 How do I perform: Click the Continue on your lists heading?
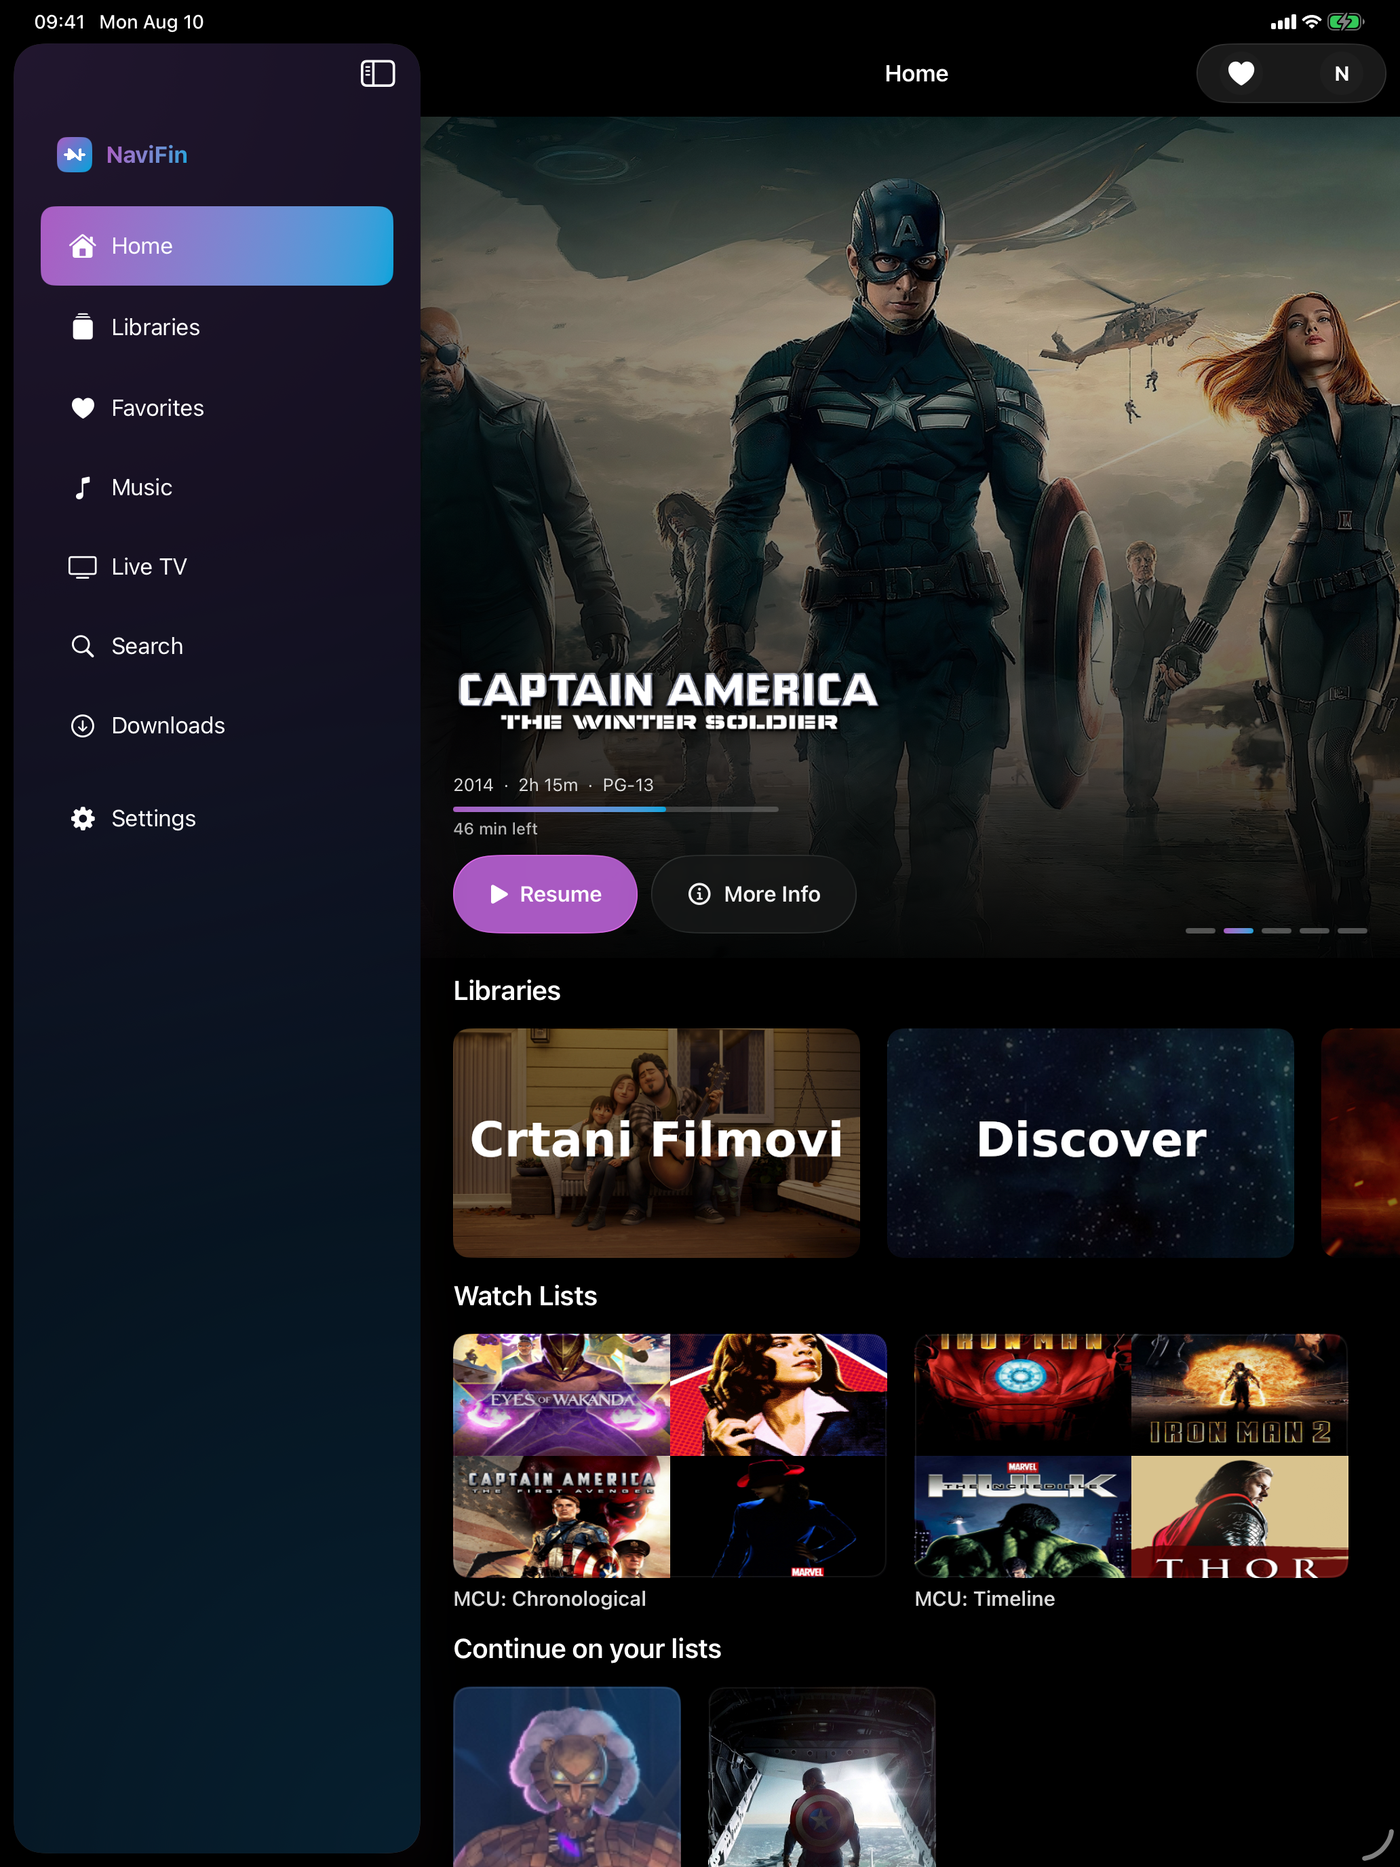(x=588, y=1649)
